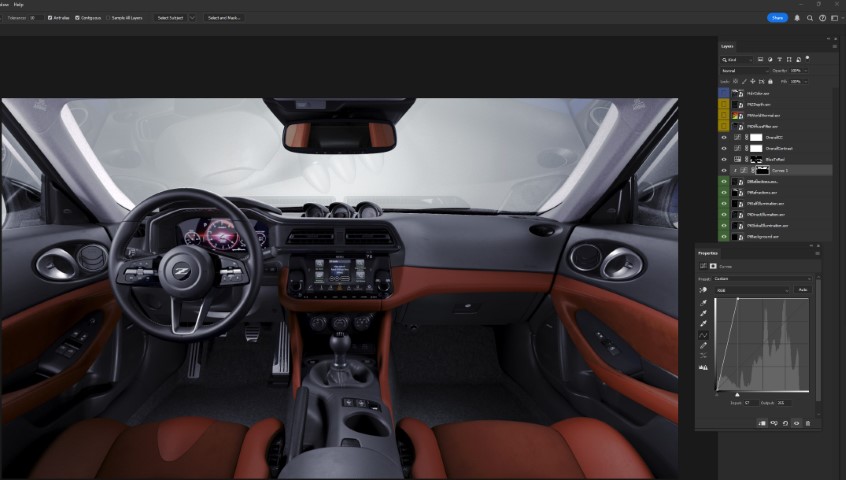
Task: Select the white point eyedropper in Curves
Action: click(x=703, y=323)
